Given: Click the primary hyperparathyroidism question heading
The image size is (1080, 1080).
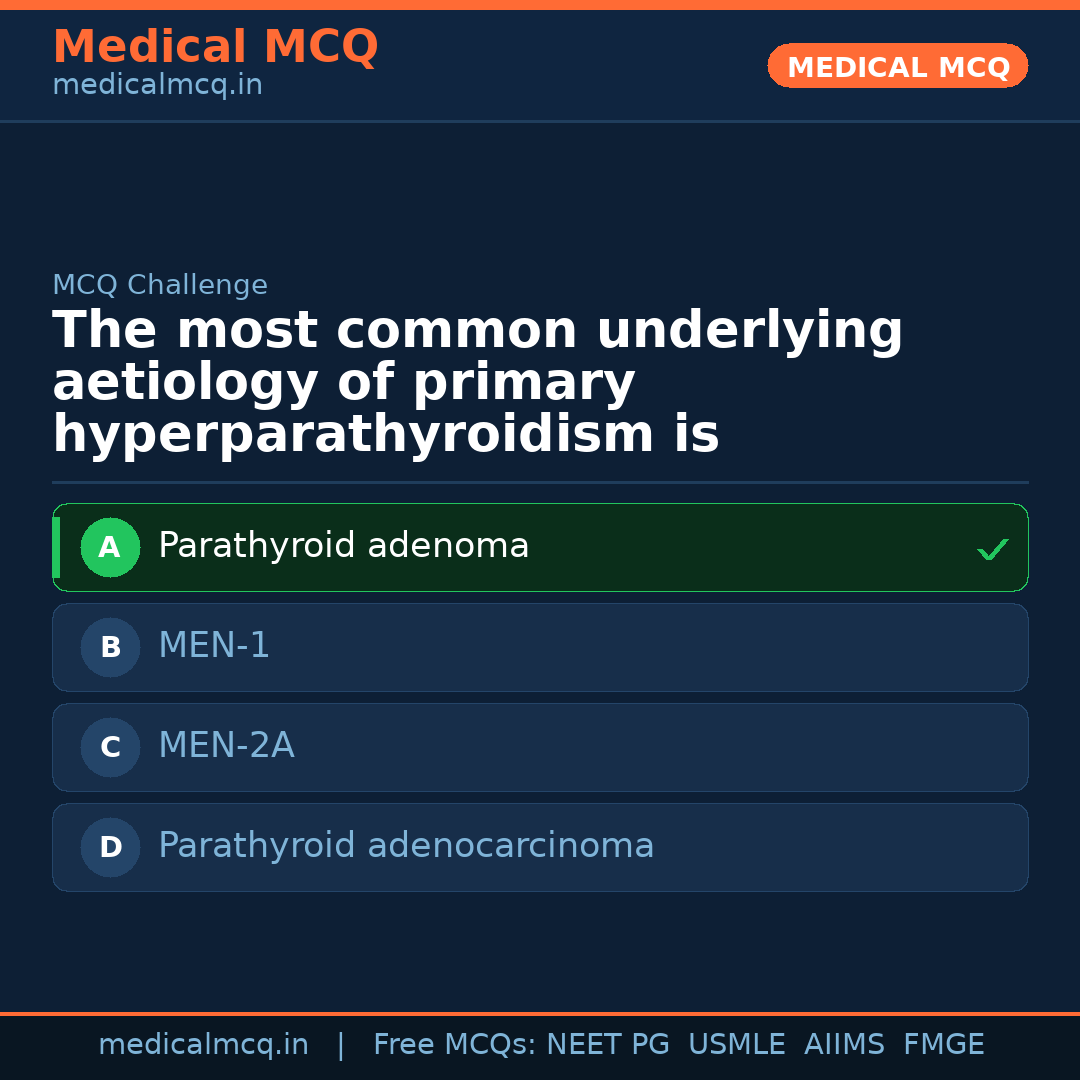Looking at the screenshot, I should point(478,383).
